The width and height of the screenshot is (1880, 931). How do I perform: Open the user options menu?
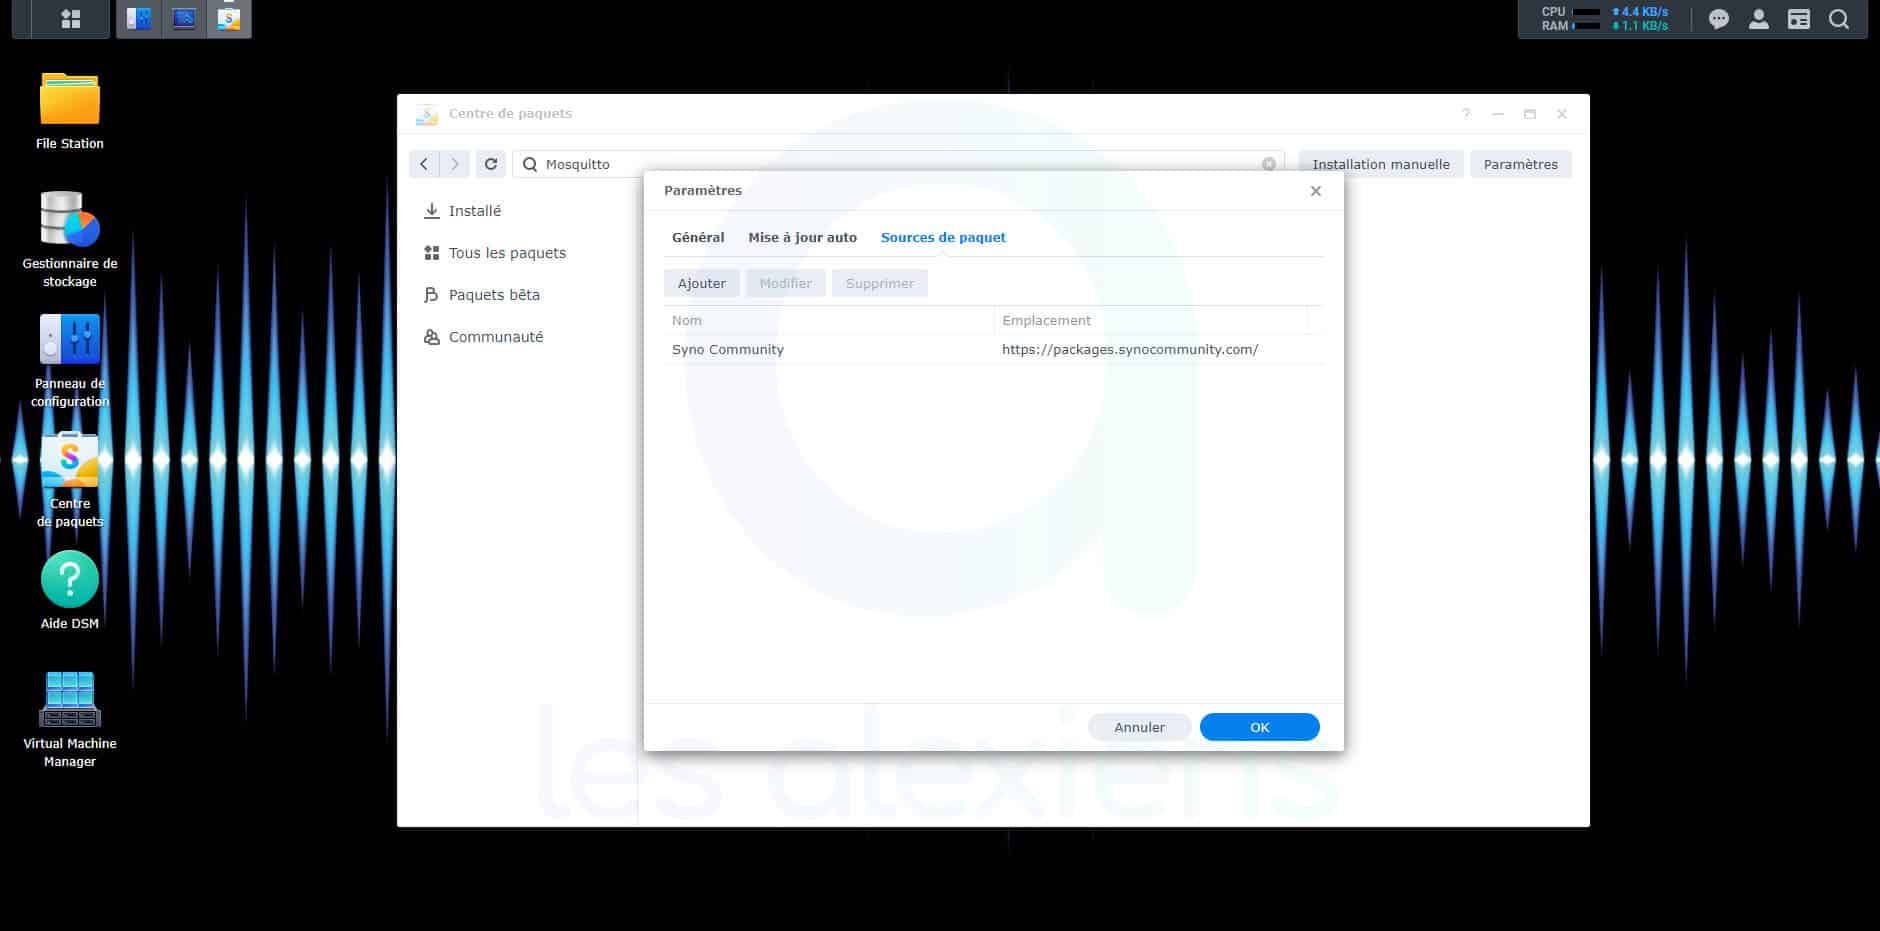pyautogui.click(x=1759, y=19)
